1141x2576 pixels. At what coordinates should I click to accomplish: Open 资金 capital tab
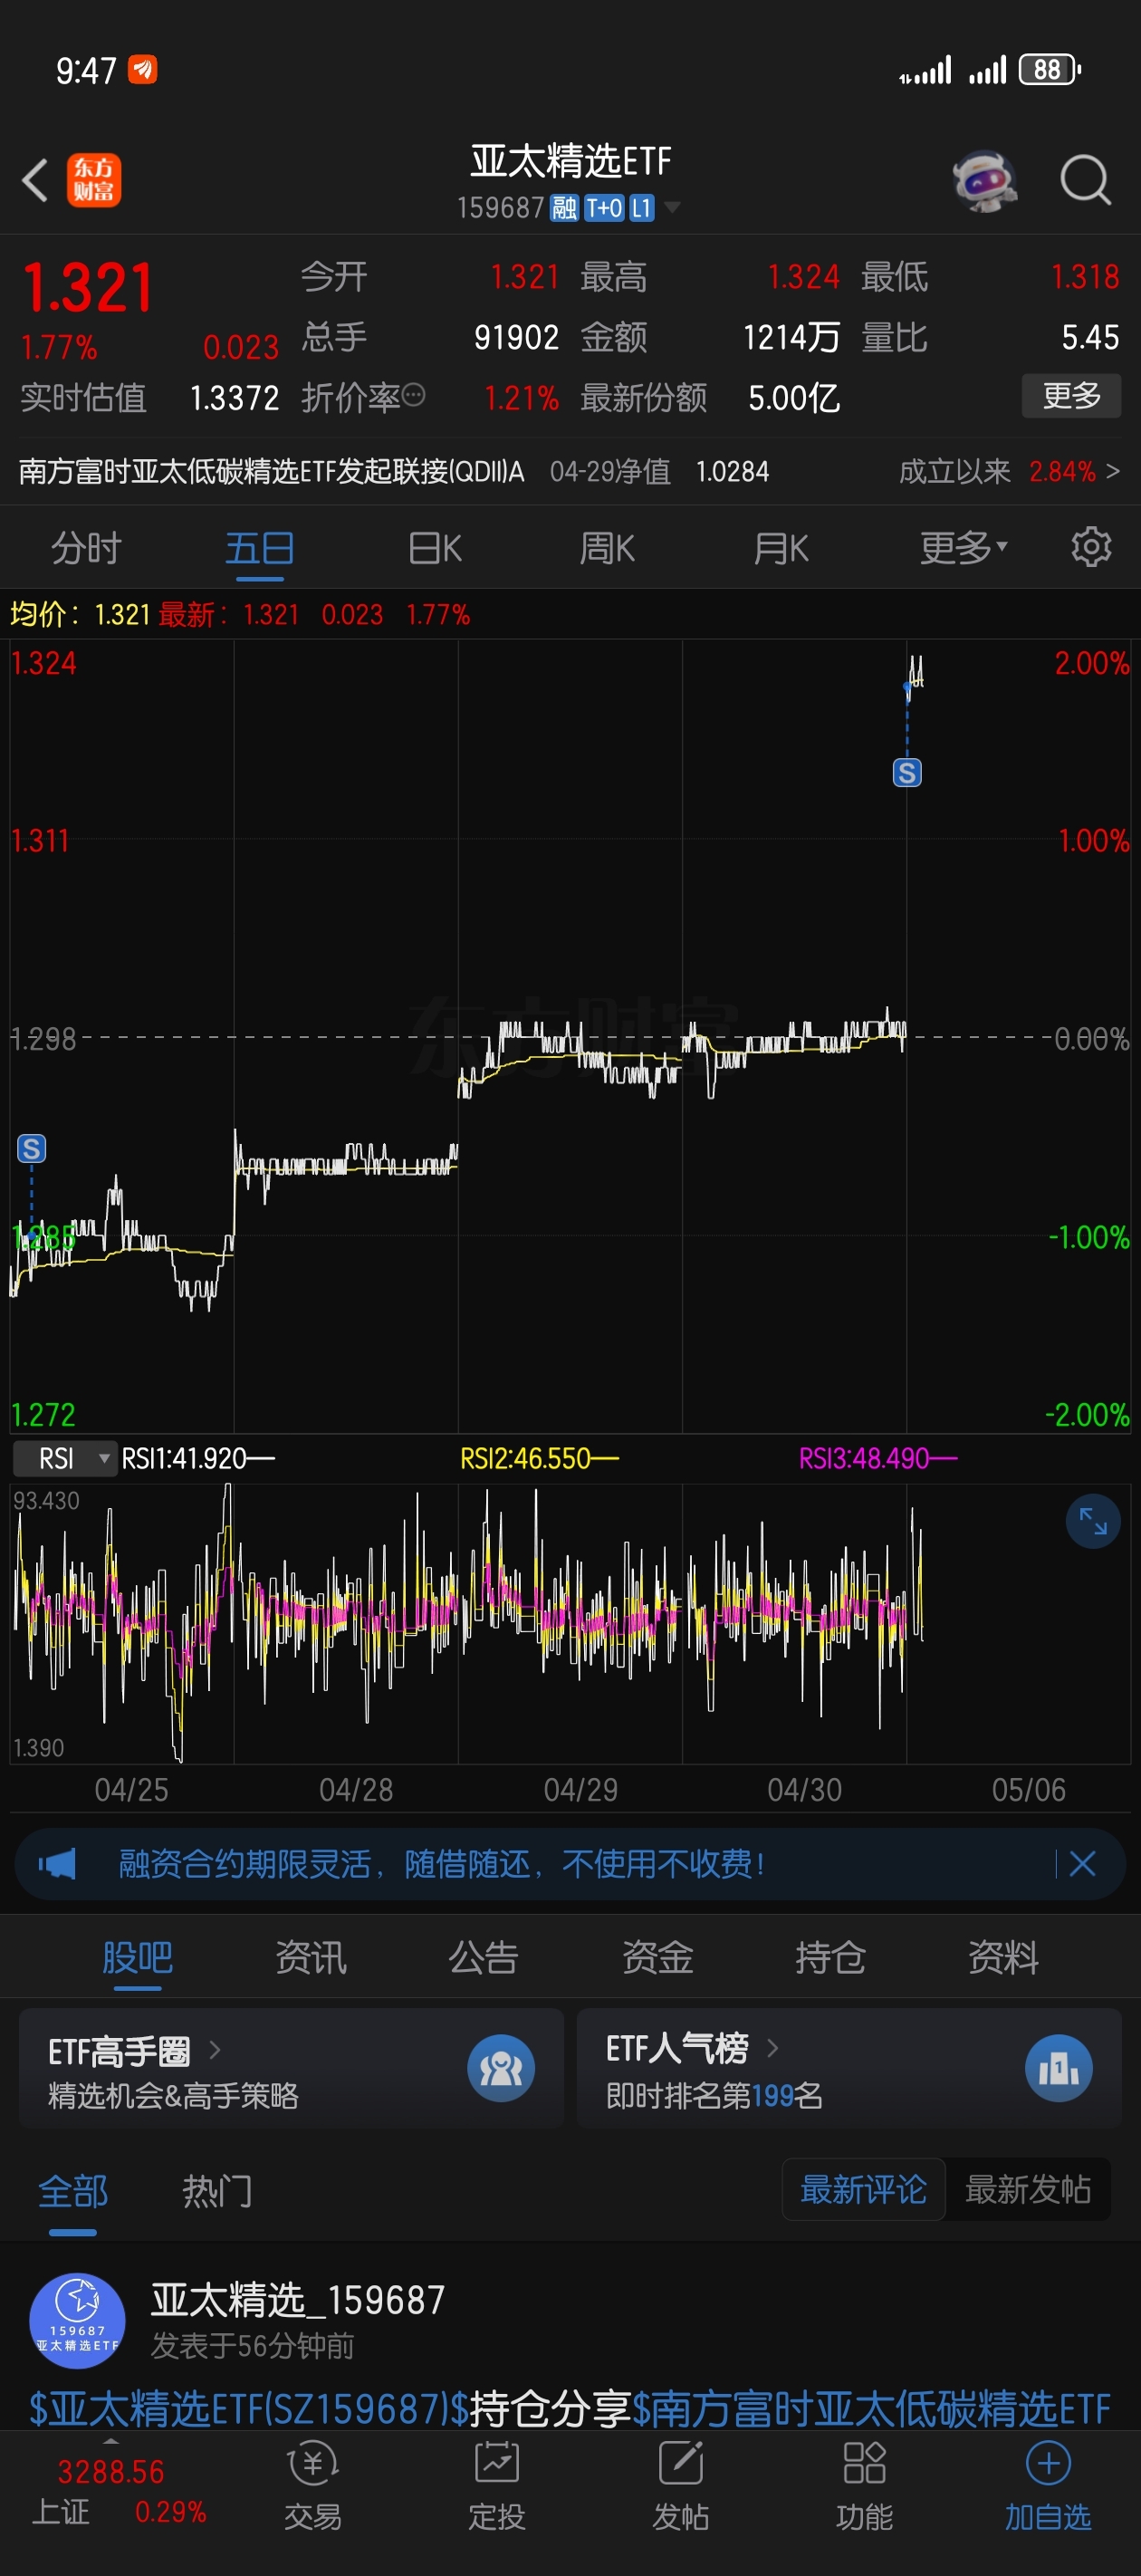(657, 1957)
